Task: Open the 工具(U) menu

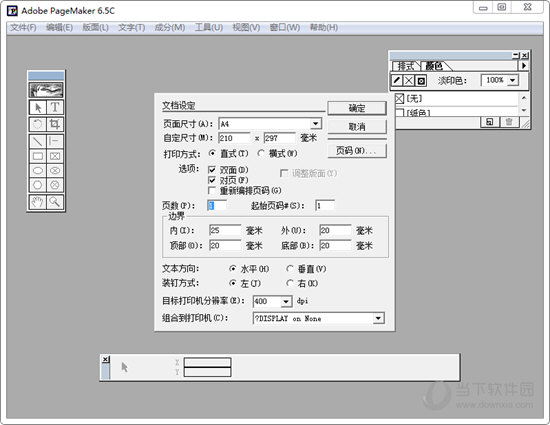Action: tap(209, 28)
